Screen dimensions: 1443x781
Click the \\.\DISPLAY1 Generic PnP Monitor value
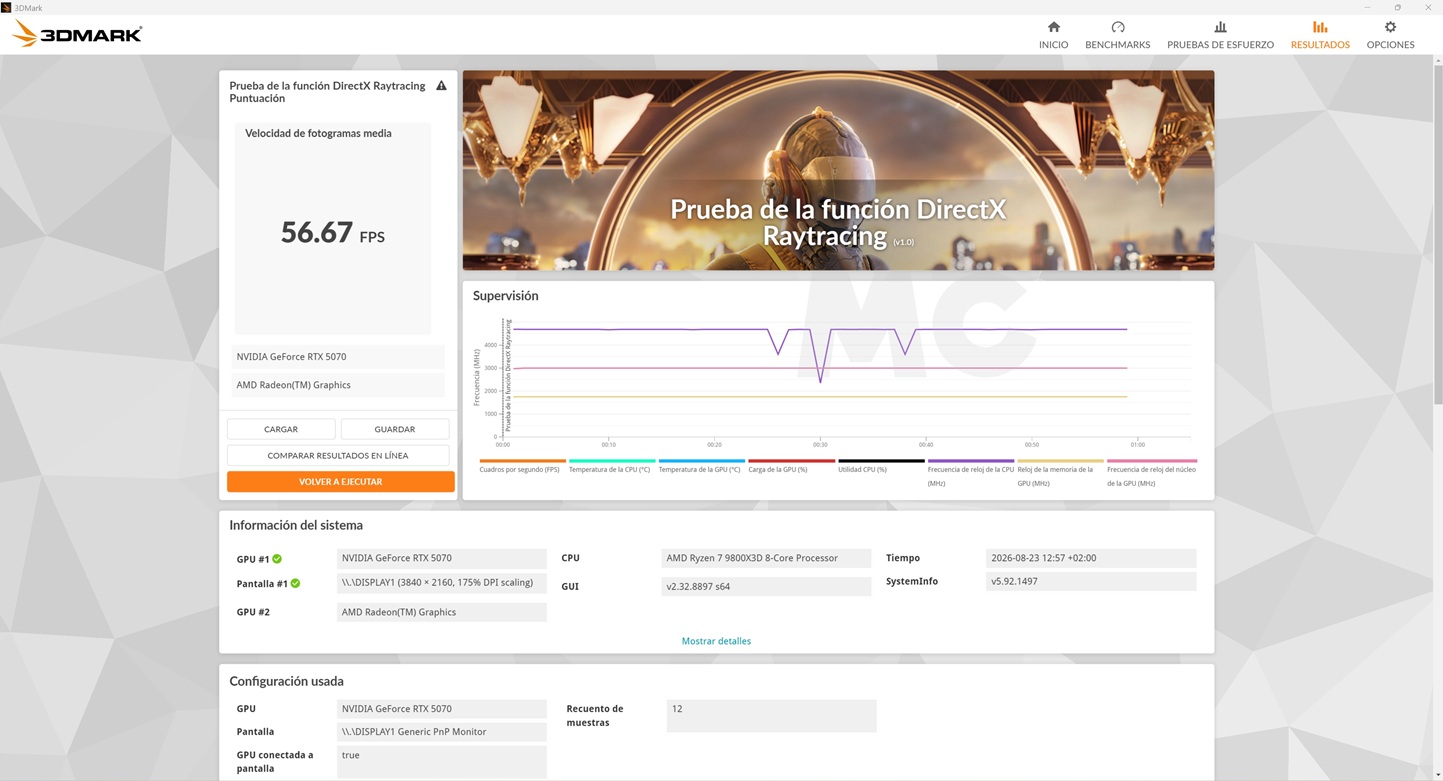(442, 732)
